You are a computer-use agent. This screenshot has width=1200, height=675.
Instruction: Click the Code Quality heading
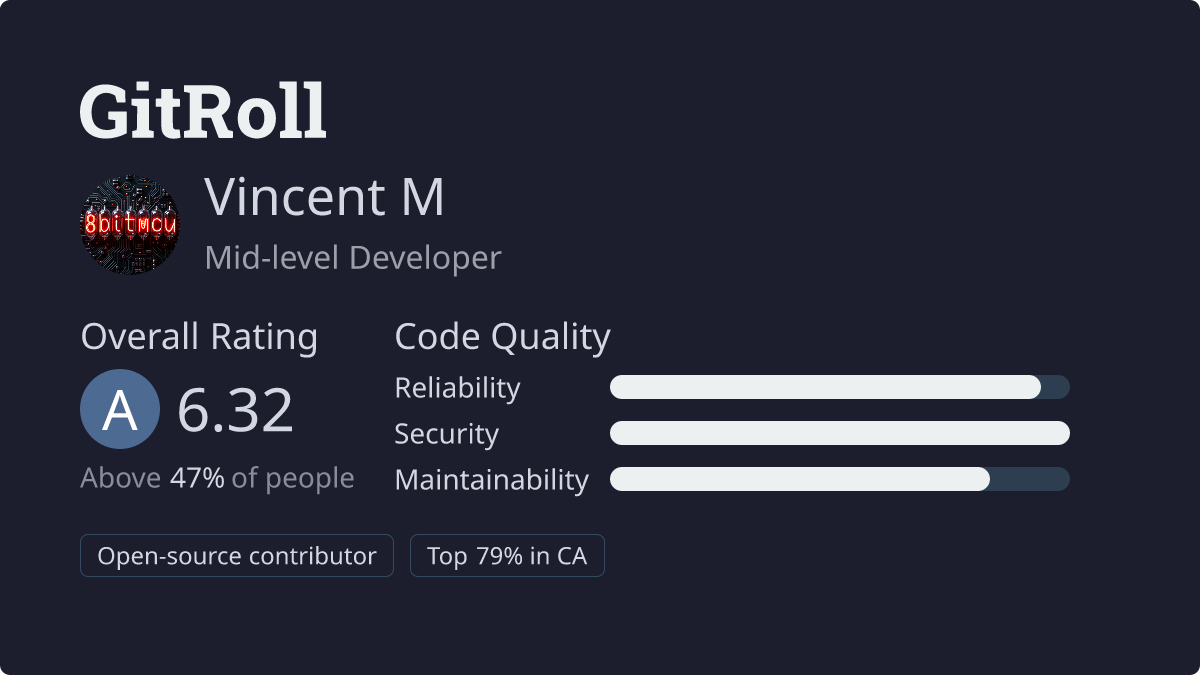coord(502,337)
